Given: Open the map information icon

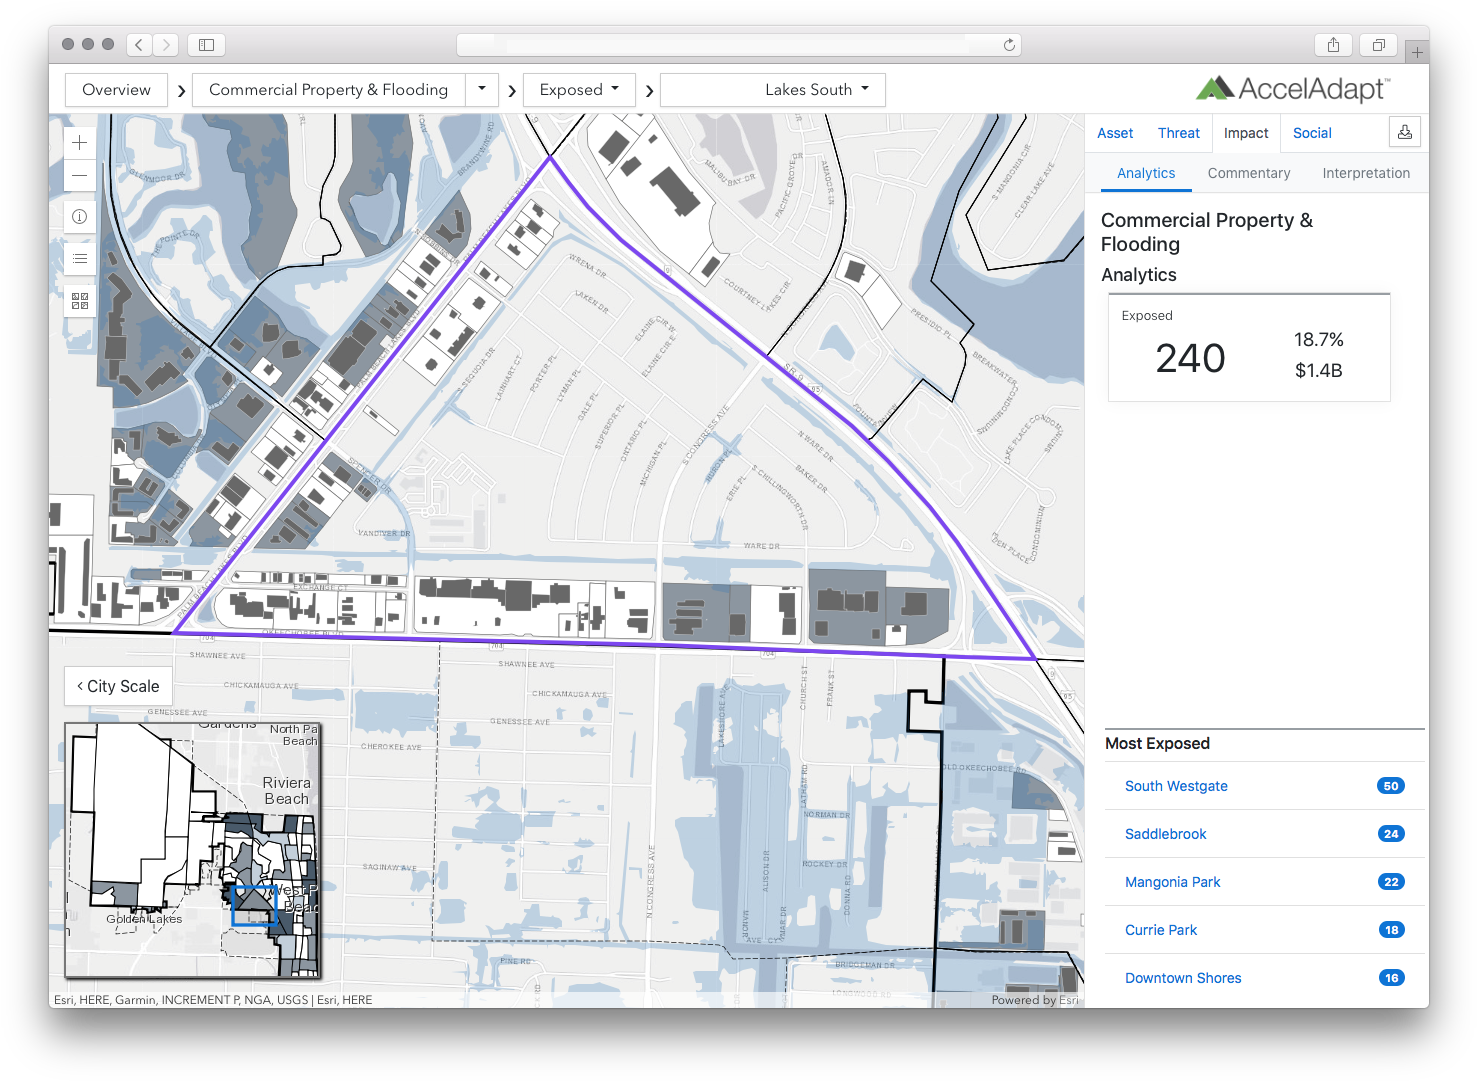Looking at the screenshot, I should [x=79, y=216].
